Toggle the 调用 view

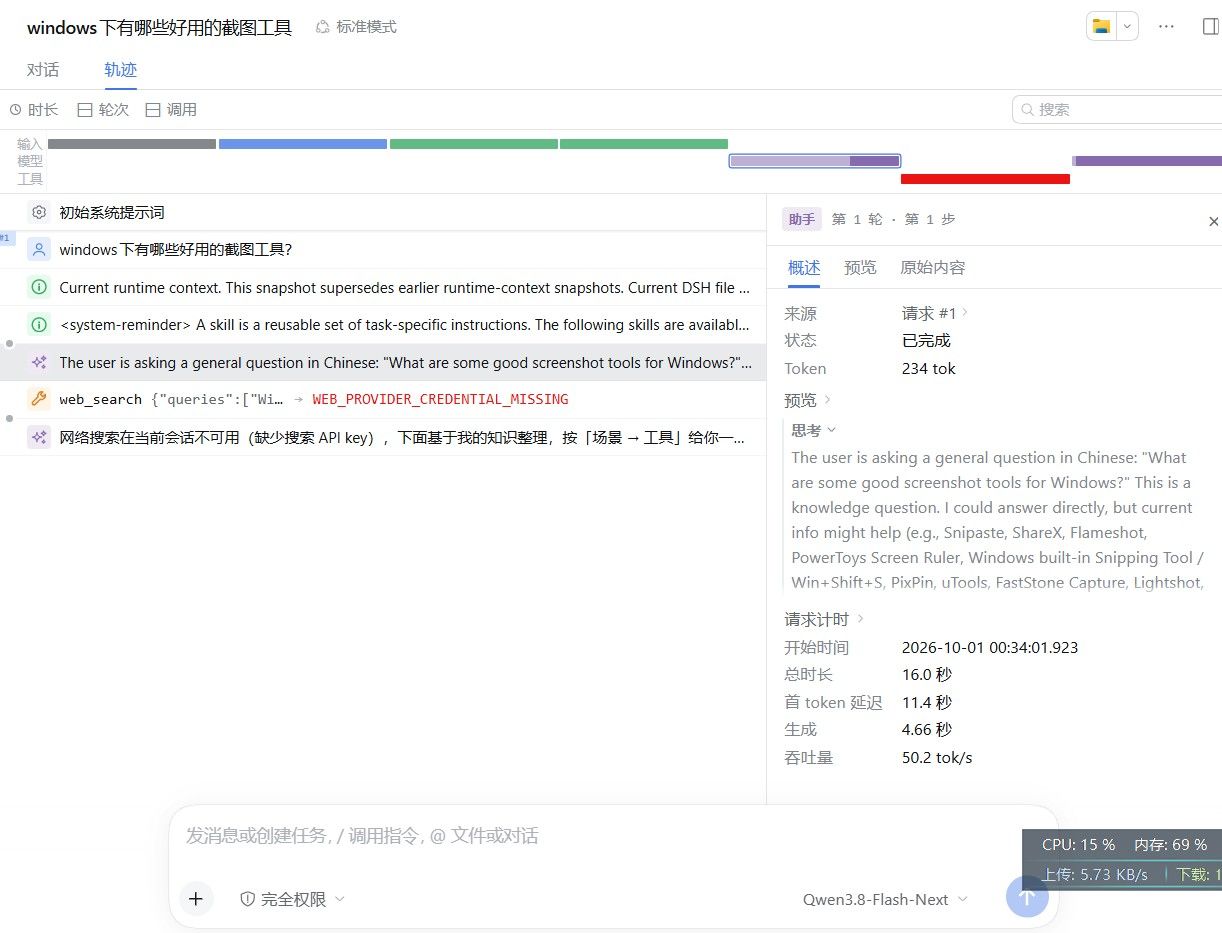point(171,110)
